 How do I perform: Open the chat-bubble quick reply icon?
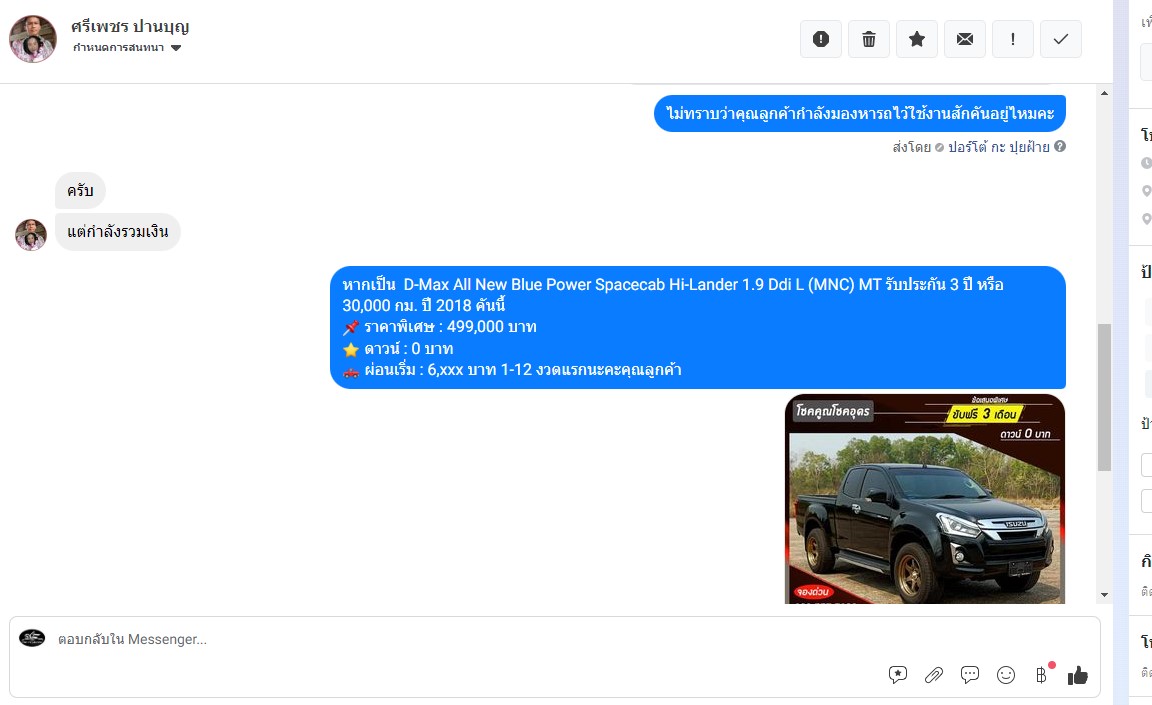pos(970,675)
